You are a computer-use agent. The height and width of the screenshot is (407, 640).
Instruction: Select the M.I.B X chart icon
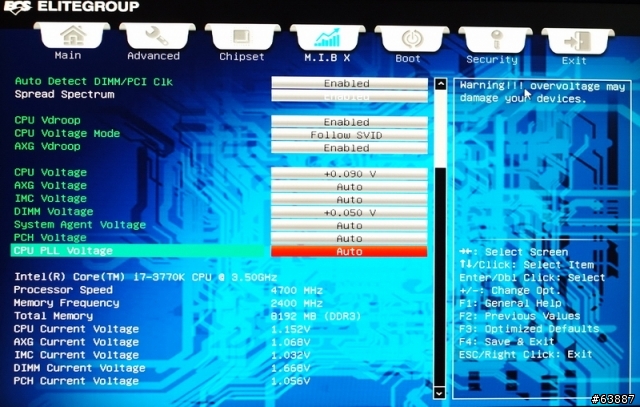(x=327, y=38)
